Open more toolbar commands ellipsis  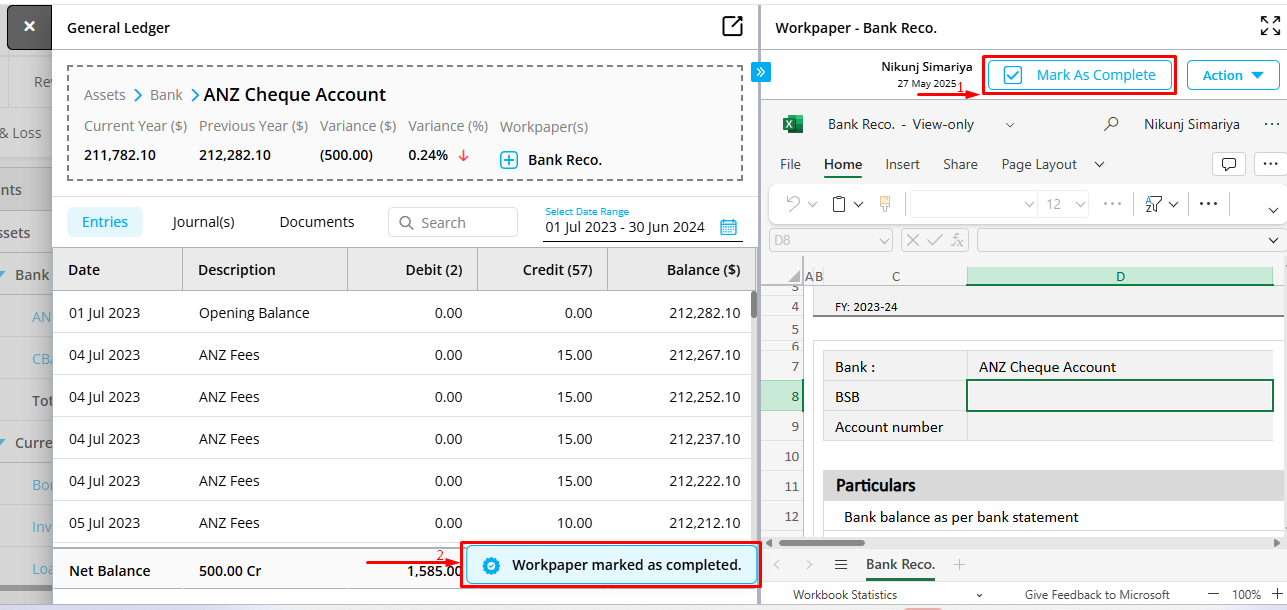(1208, 204)
